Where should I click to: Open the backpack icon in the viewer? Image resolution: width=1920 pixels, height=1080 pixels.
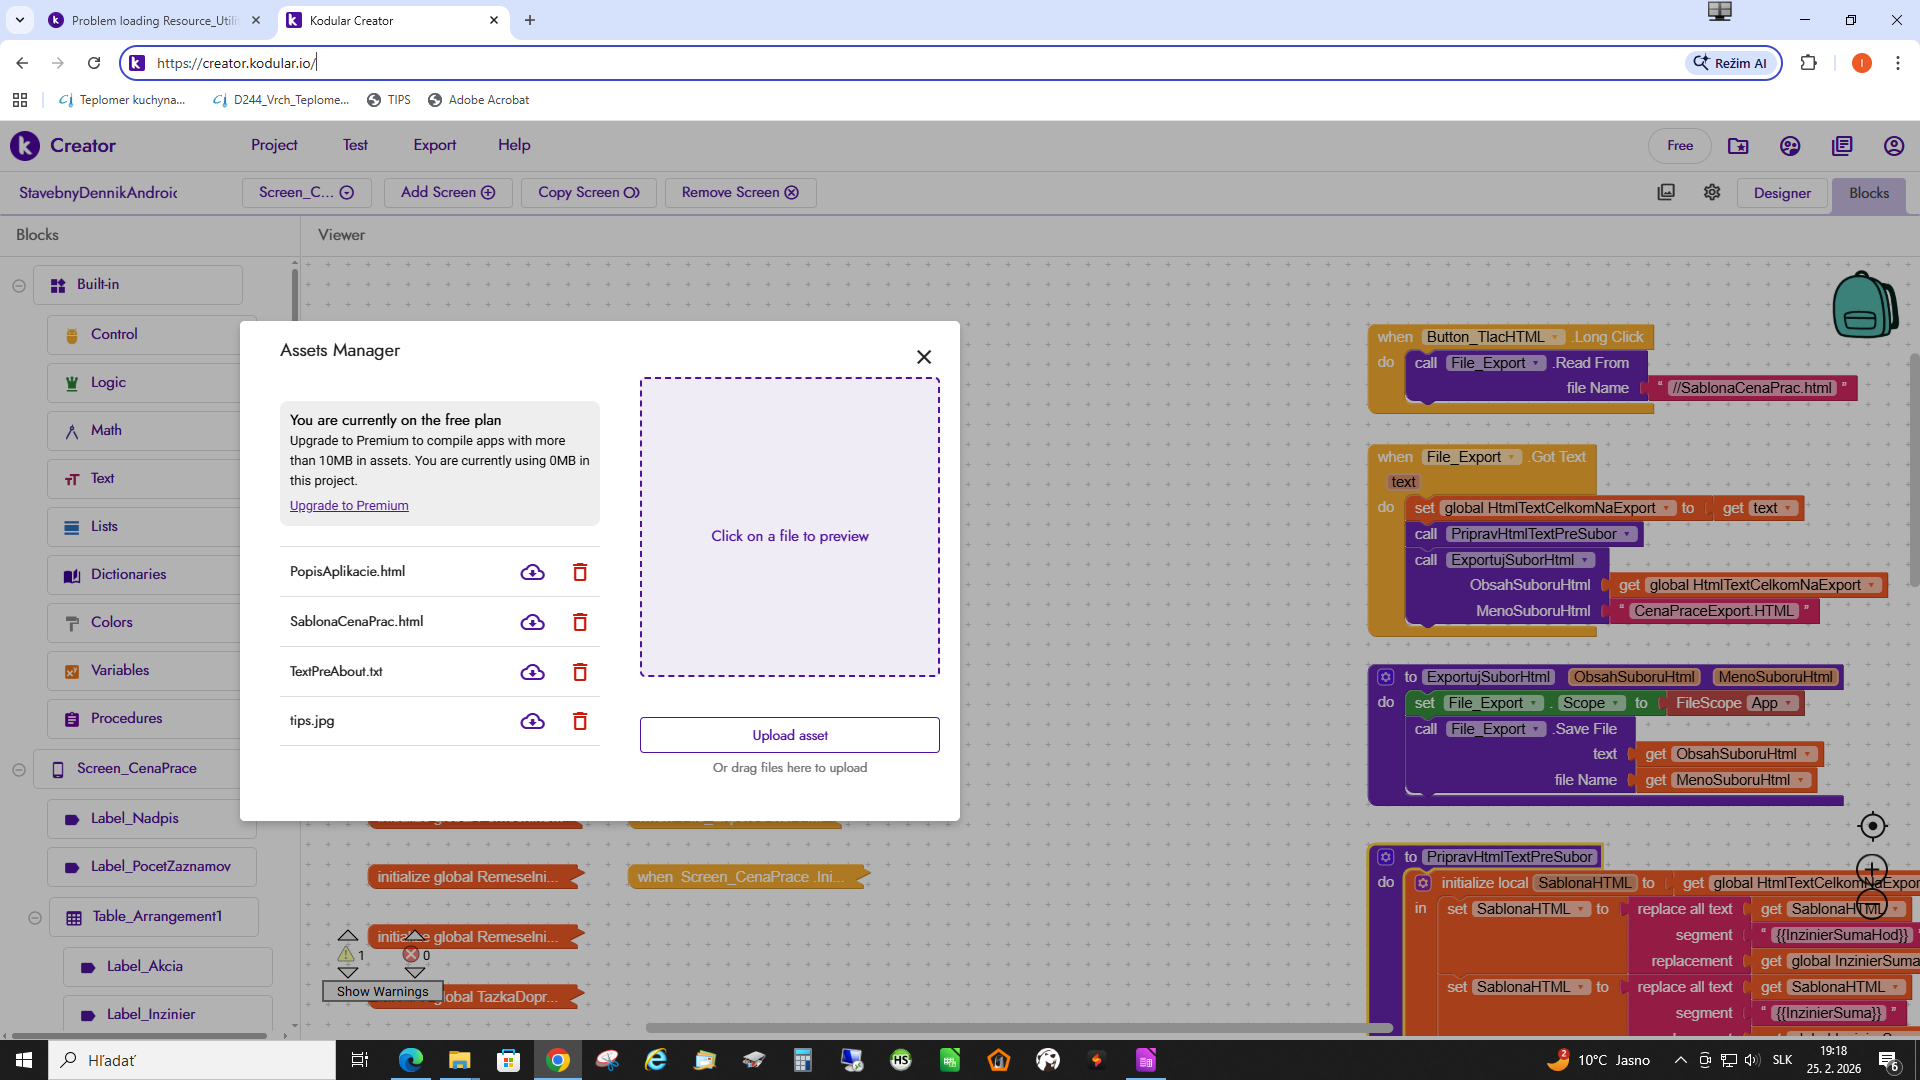click(1864, 306)
